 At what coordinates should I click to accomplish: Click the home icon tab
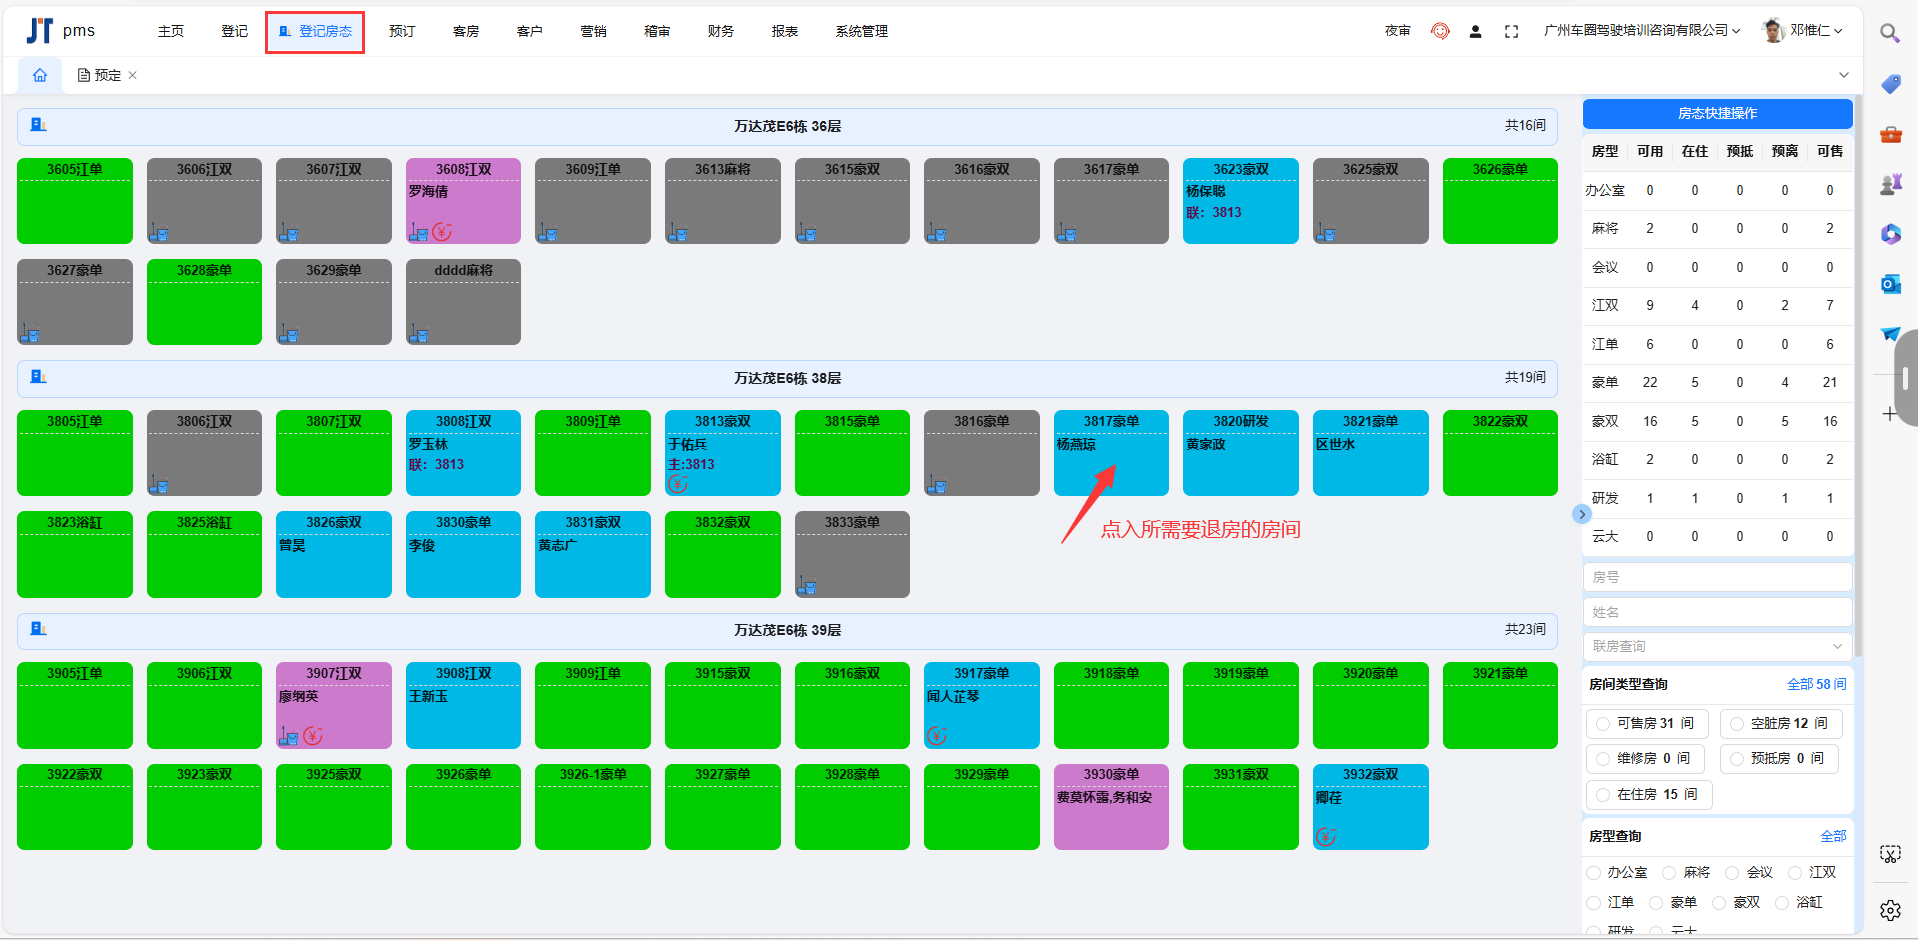coord(40,75)
